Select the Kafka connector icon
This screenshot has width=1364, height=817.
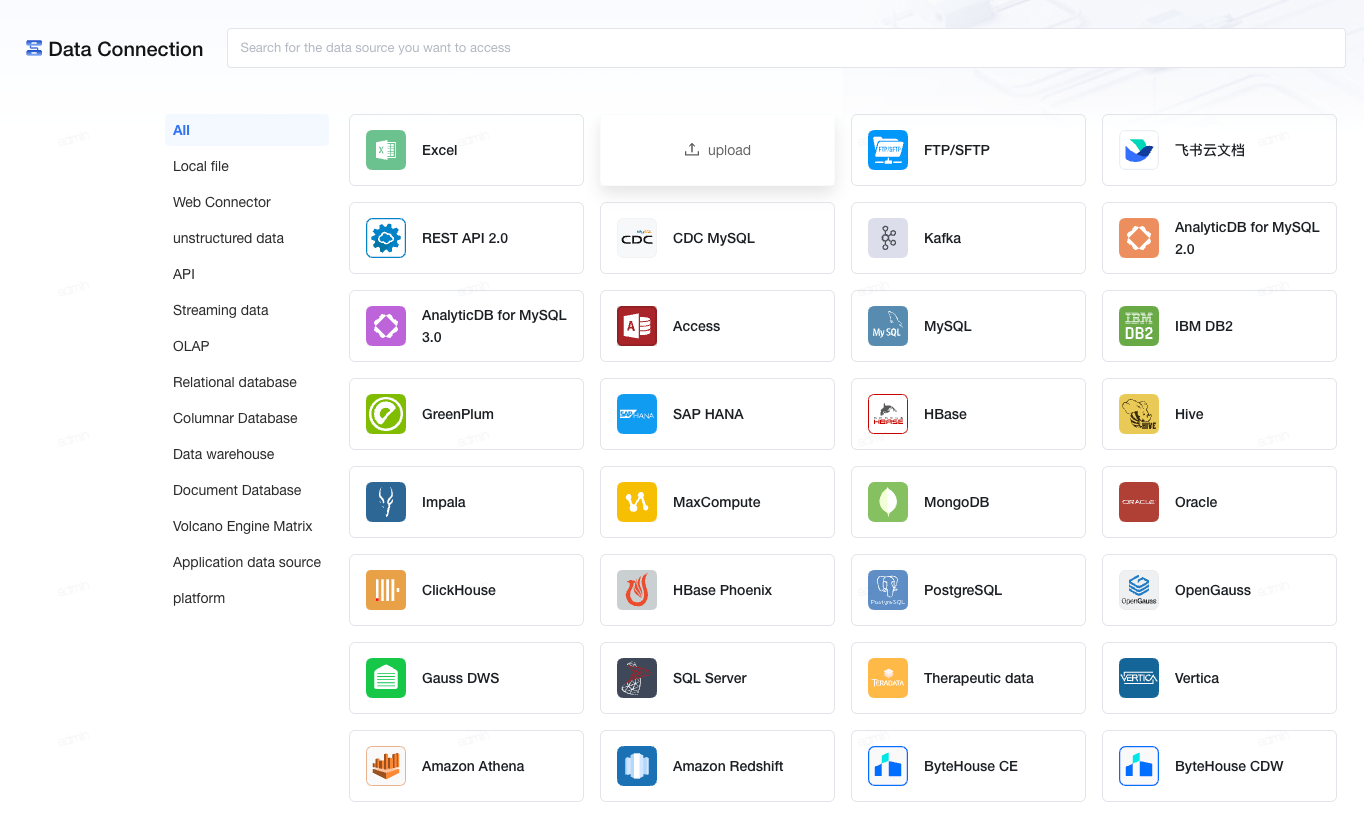[x=888, y=238]
